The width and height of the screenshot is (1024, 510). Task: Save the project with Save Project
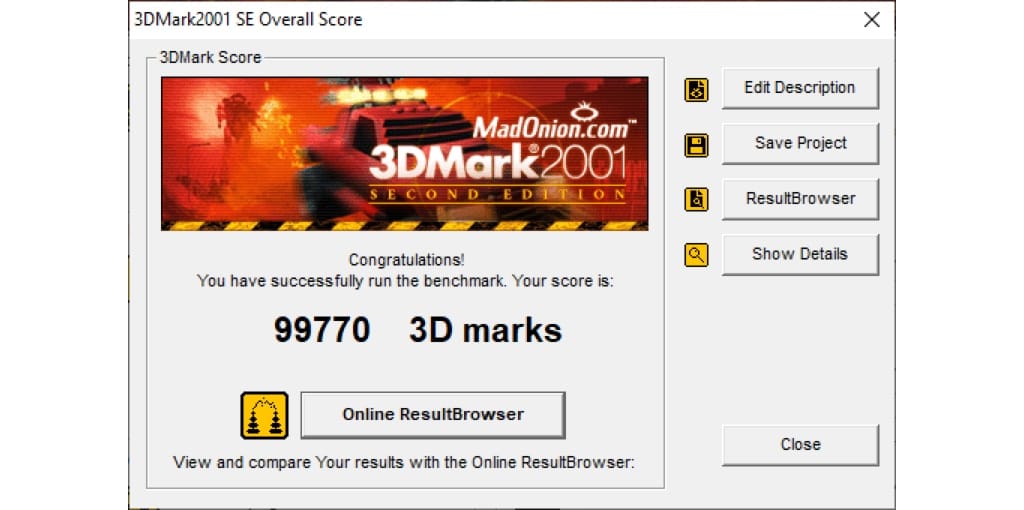[800, 144]
